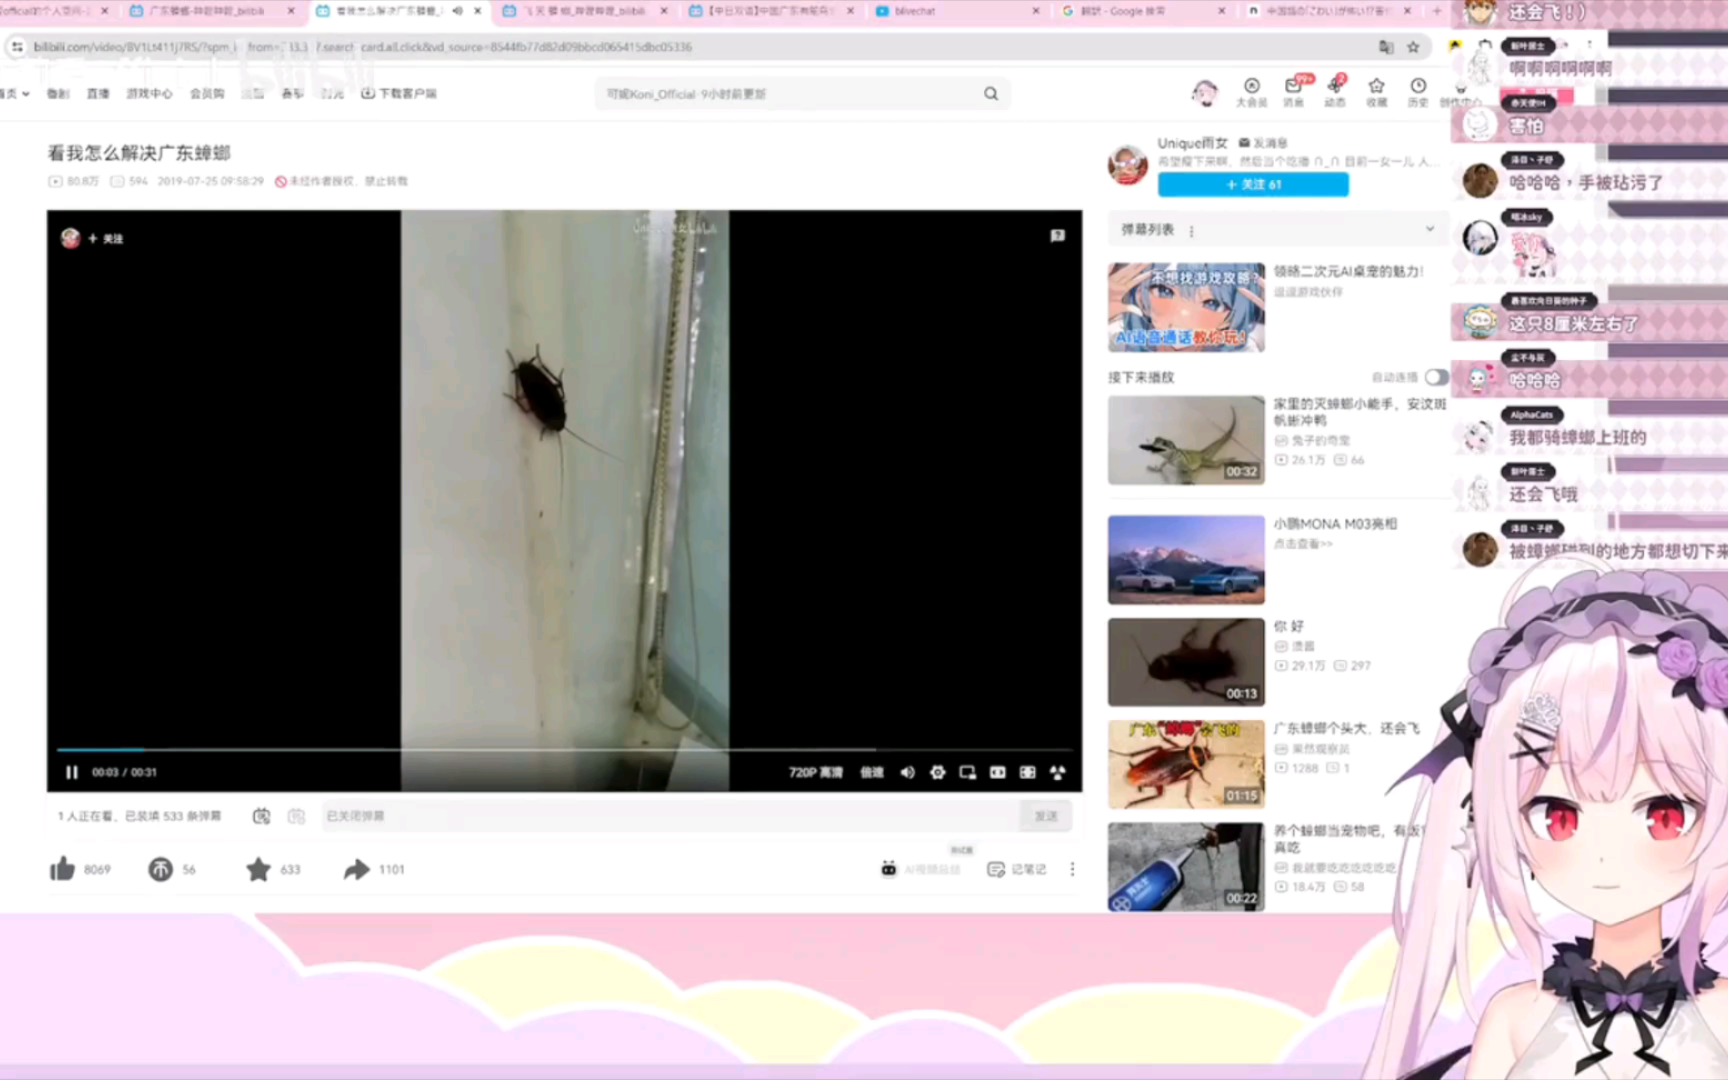Open danmaku settings icon
The height and width of the screenshot is (1080, 1728).
296,816
